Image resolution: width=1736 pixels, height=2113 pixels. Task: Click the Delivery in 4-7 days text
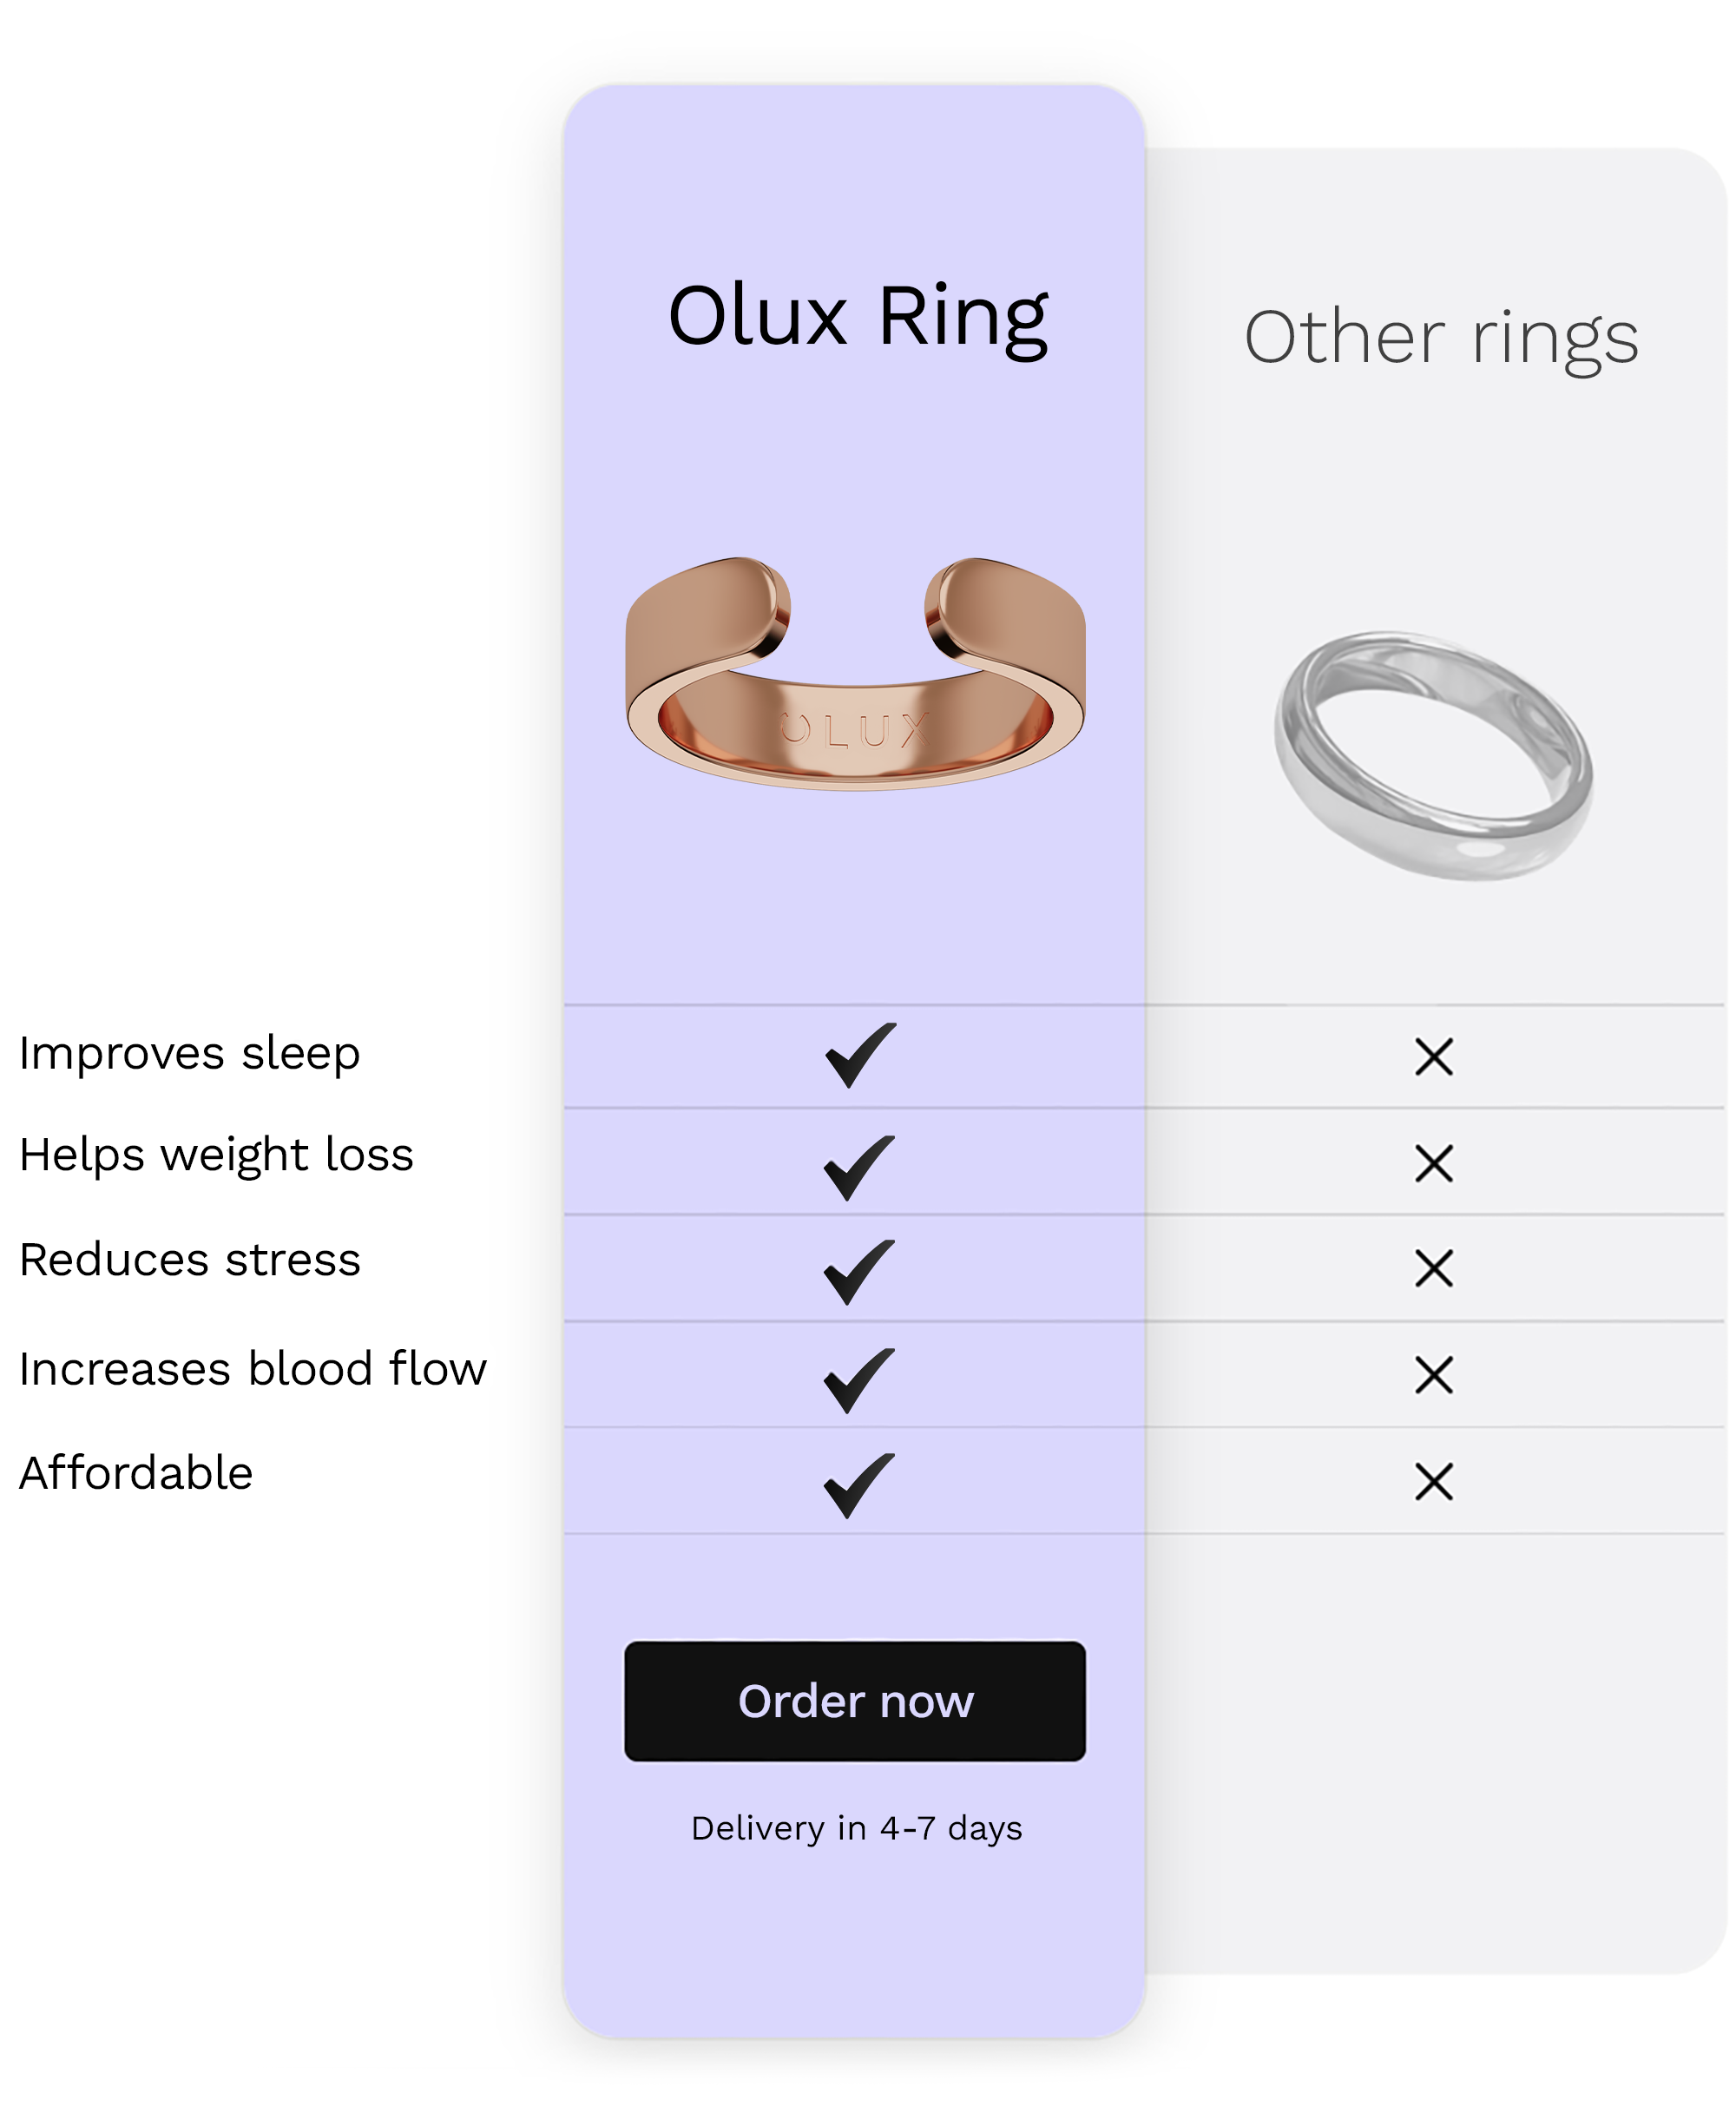[856, 1828]
